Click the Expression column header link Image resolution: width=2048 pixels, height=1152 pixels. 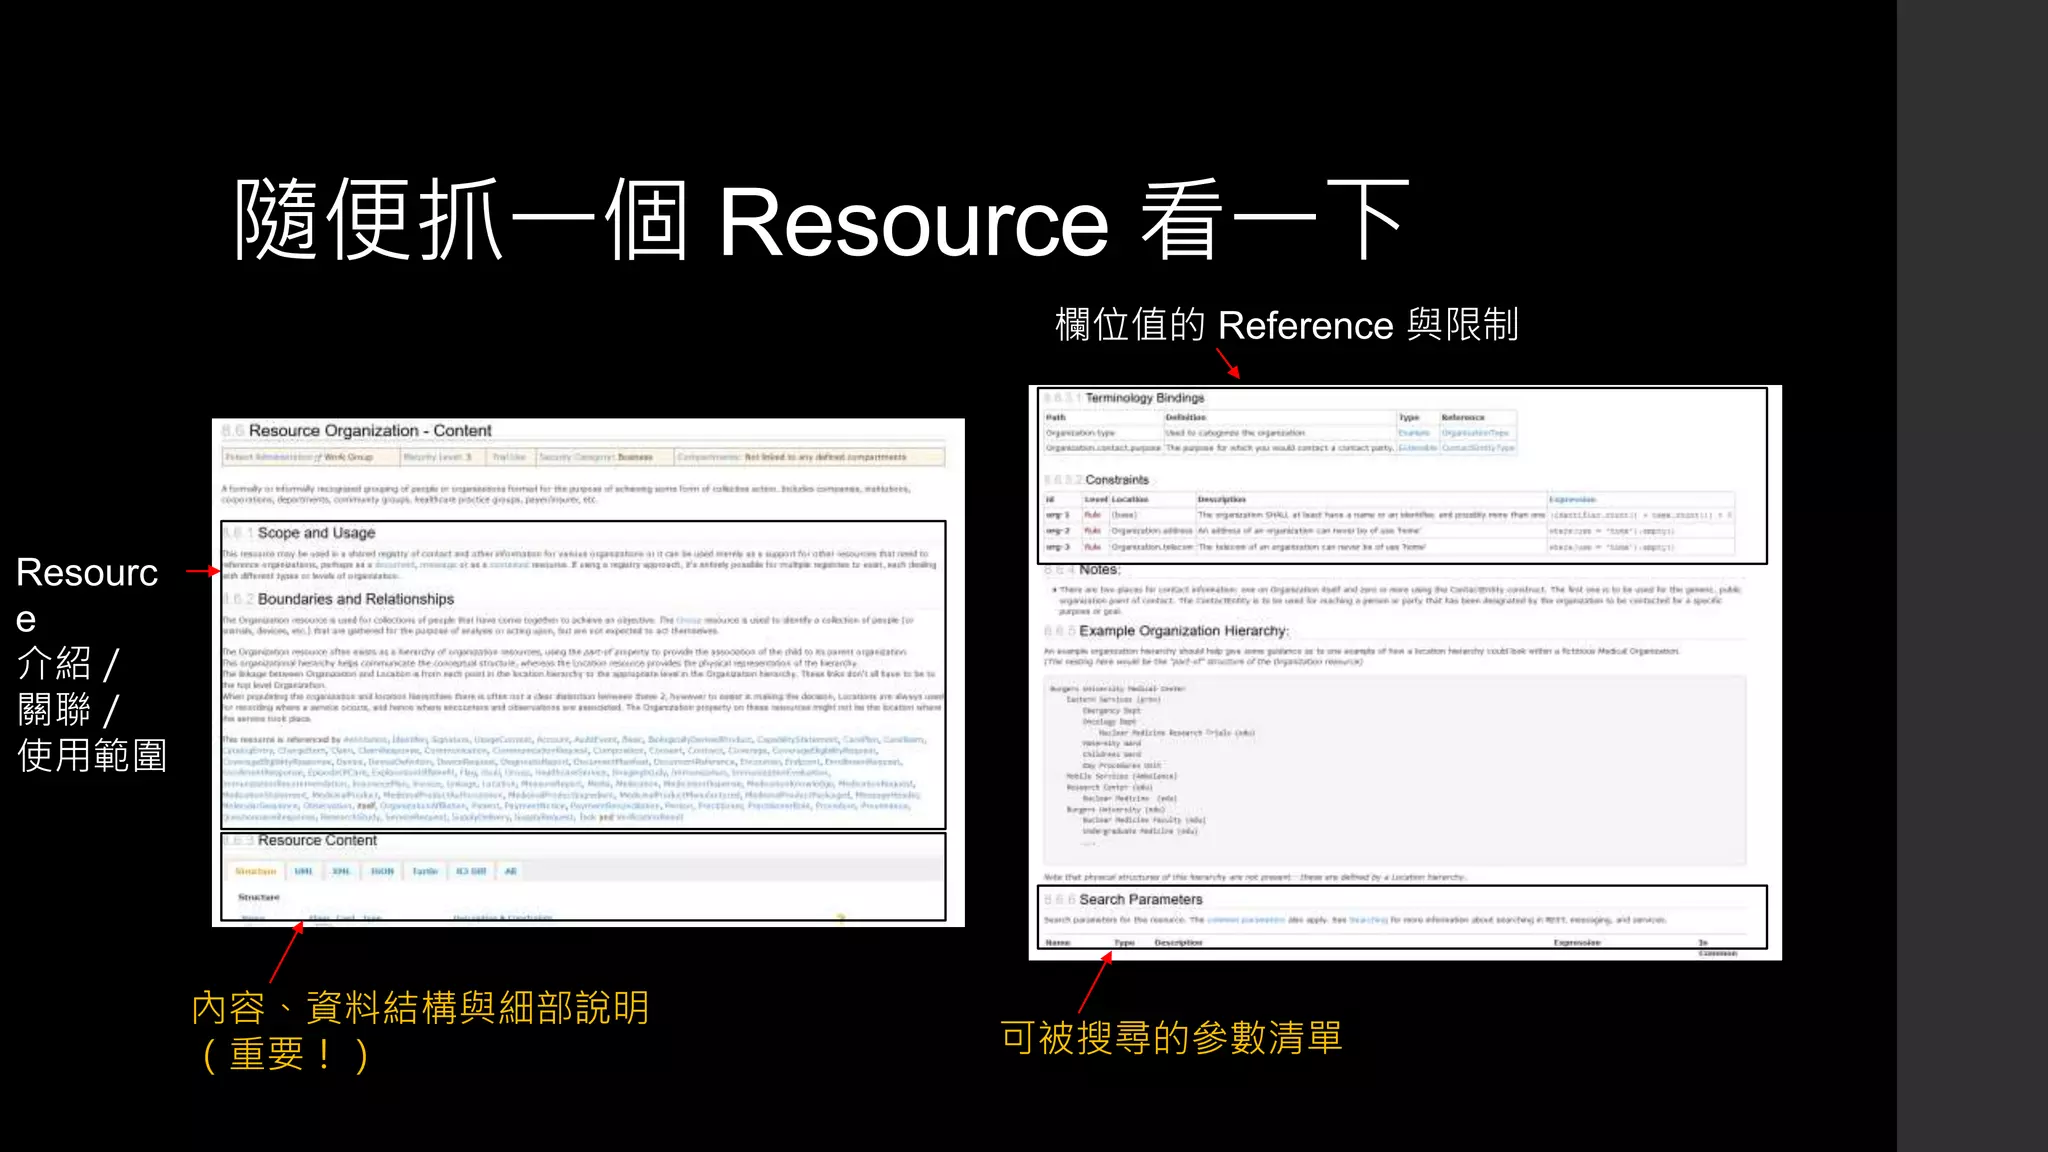[x=1572, y=499]
